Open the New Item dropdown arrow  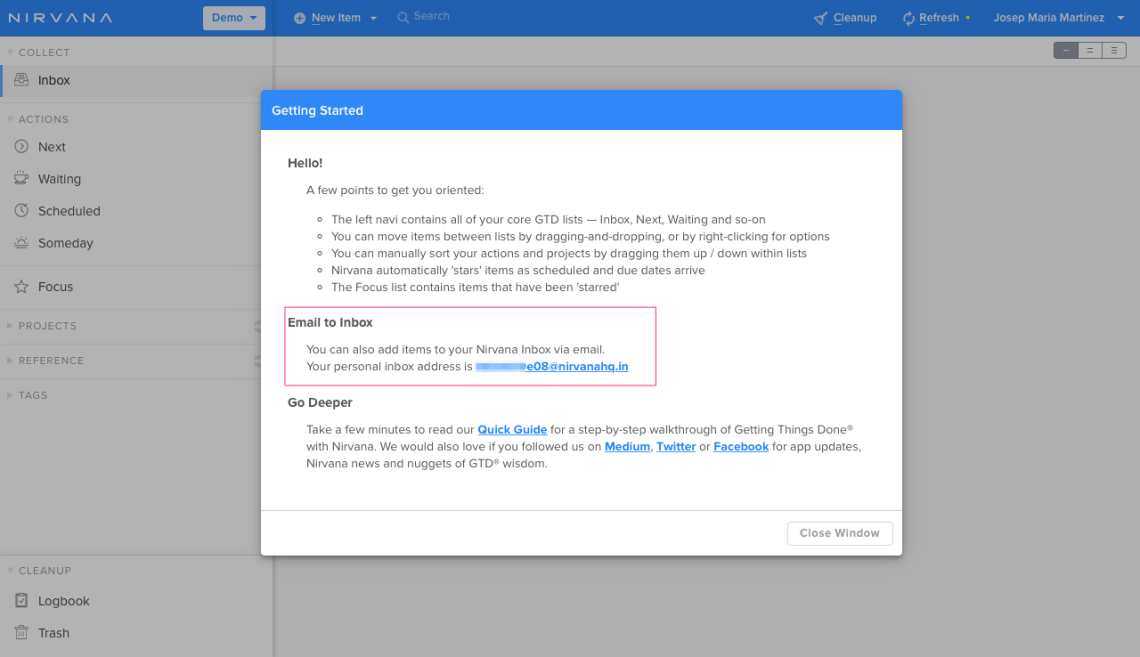(374, 18)
